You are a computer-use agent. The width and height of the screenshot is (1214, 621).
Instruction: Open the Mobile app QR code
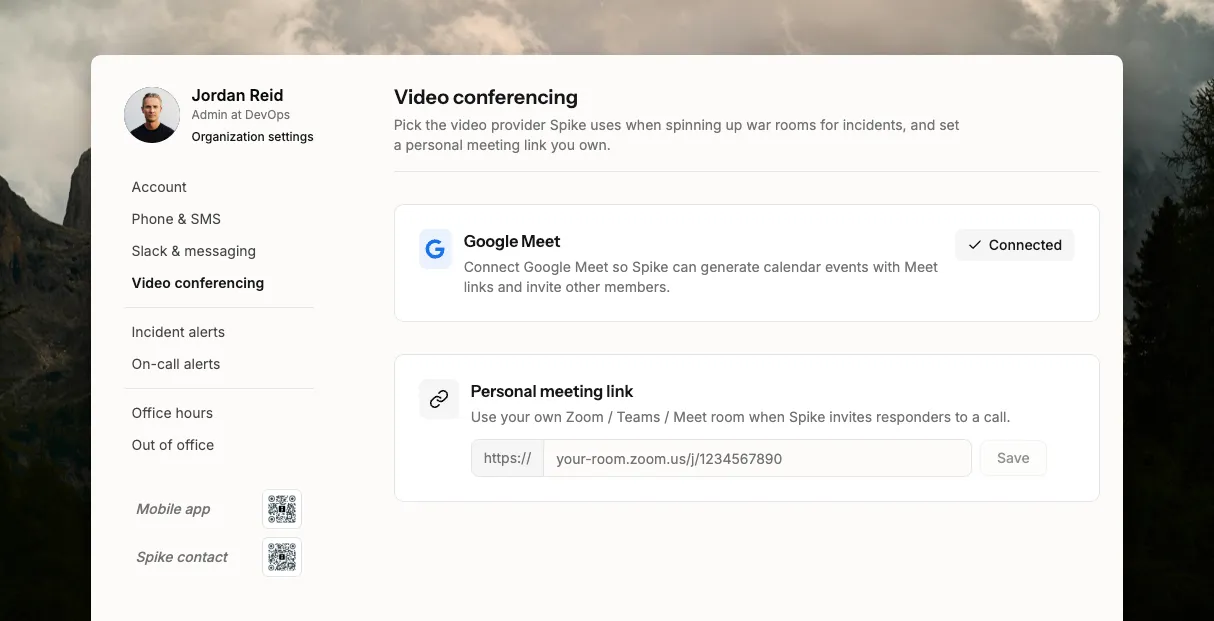tap(282, 509)
